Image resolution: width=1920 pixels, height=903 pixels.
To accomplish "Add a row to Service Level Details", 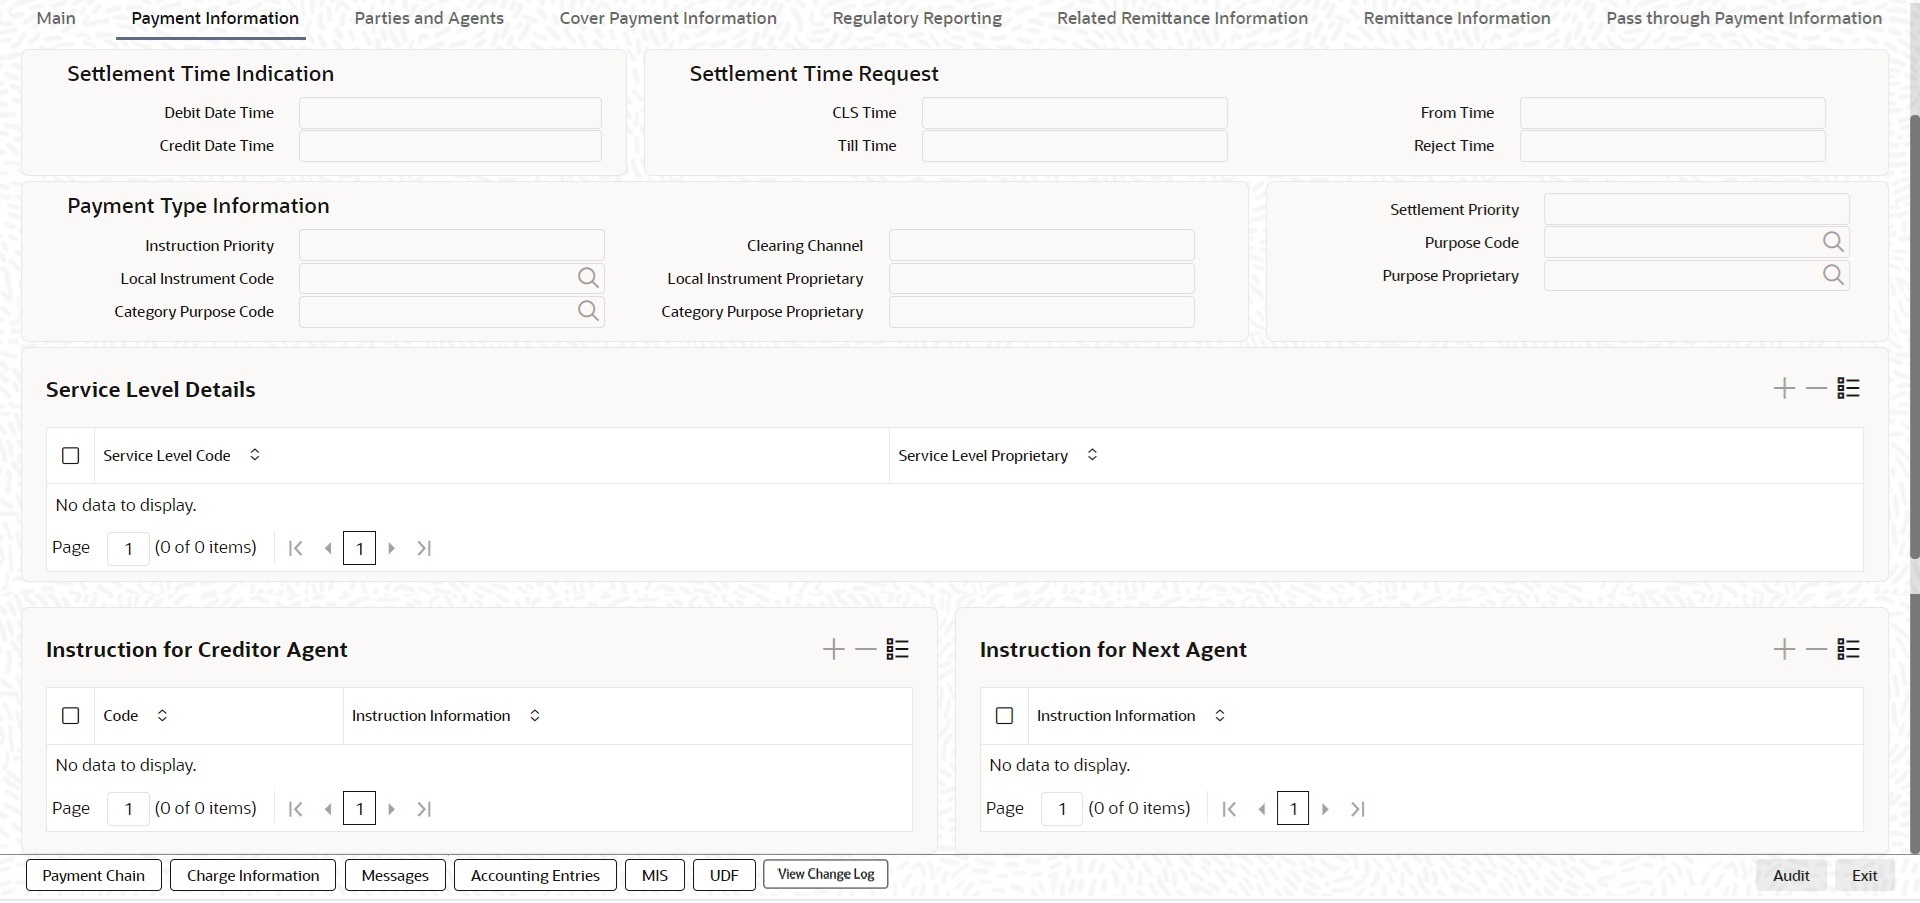I will (x=1784, y=388).
